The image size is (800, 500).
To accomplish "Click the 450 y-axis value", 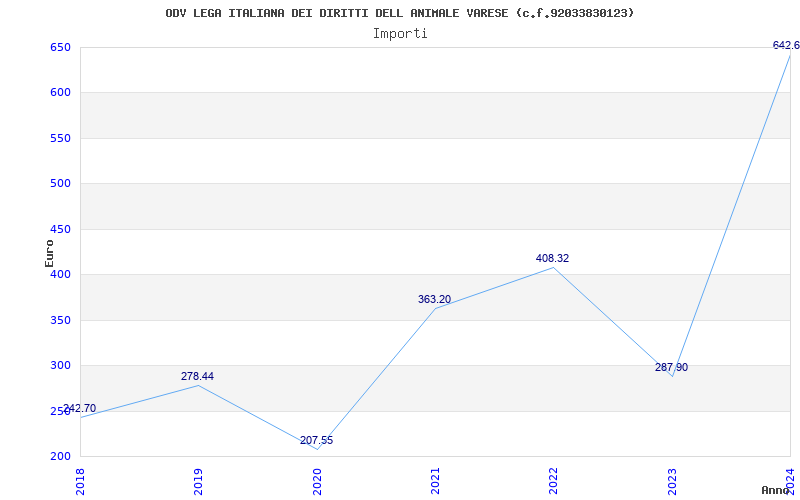I will tap(60, 229).
